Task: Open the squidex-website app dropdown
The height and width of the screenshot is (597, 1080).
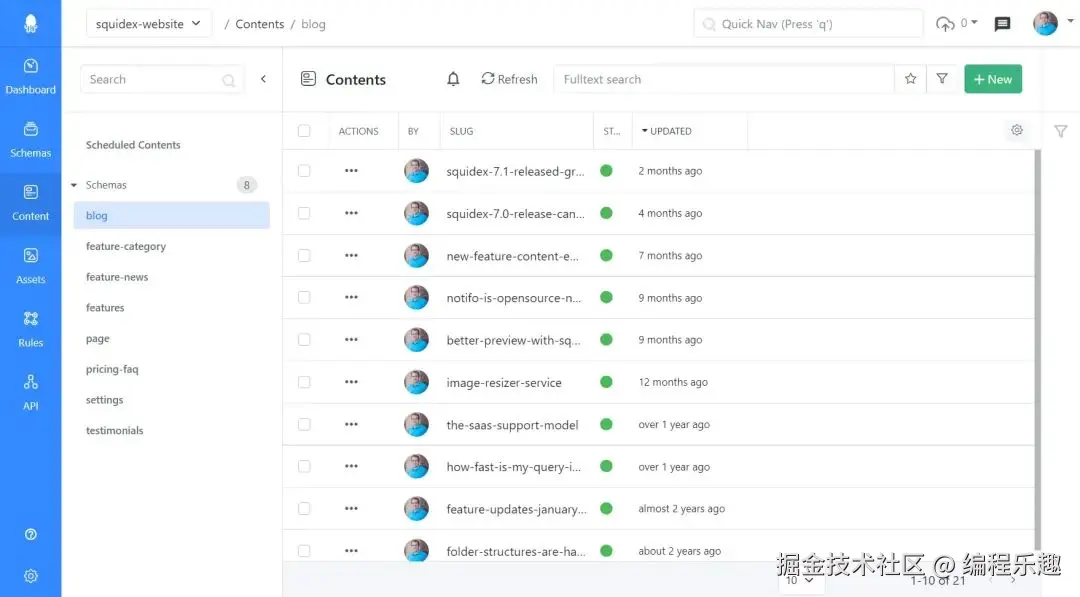Action: coord(148,23)
